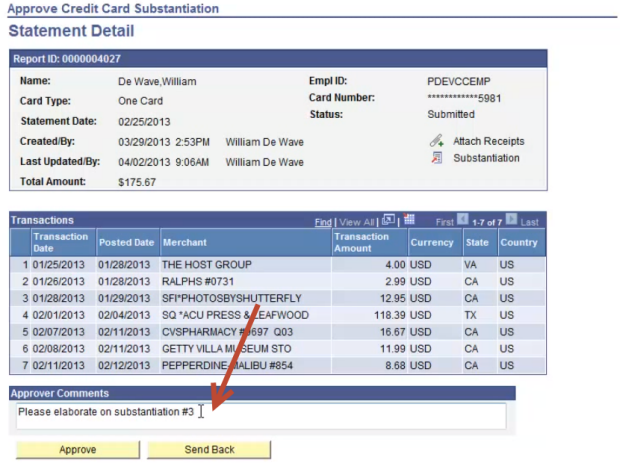Viewport: 620px width, 471px height.
Task: Open the Substantiation link
Action: coord(486,158)
